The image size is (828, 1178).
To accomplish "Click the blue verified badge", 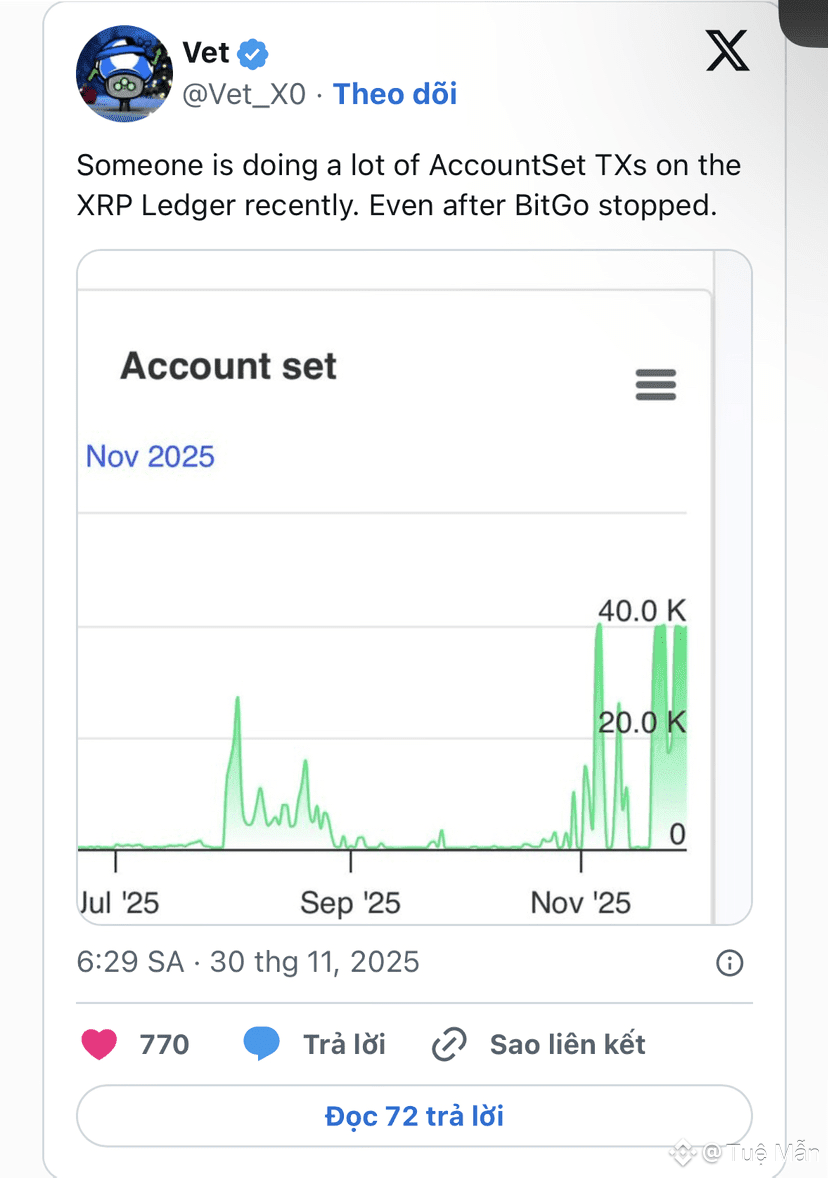I will [254, 52].
